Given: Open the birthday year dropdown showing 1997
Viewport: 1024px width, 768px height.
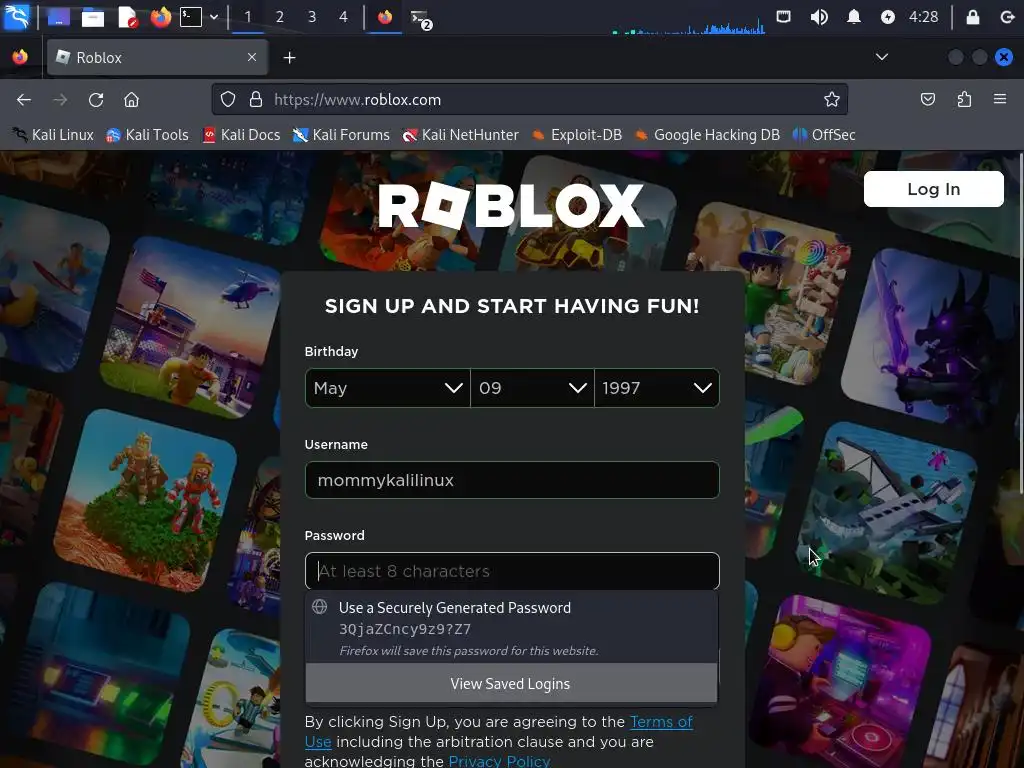Looking at the screenshot, I should [657, 388].
